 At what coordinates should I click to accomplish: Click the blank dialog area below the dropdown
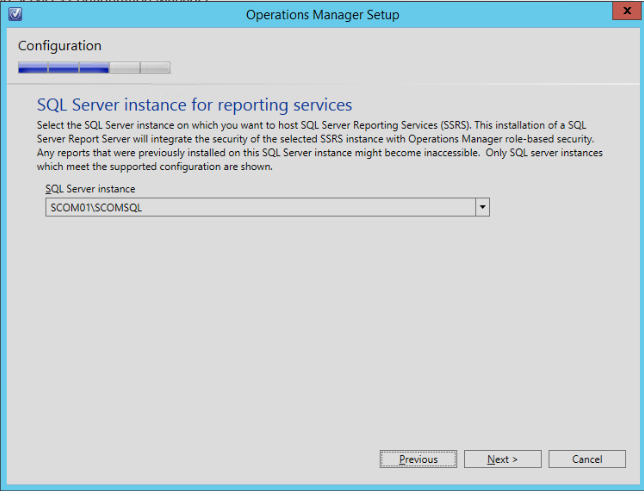[x=320, y=320]
